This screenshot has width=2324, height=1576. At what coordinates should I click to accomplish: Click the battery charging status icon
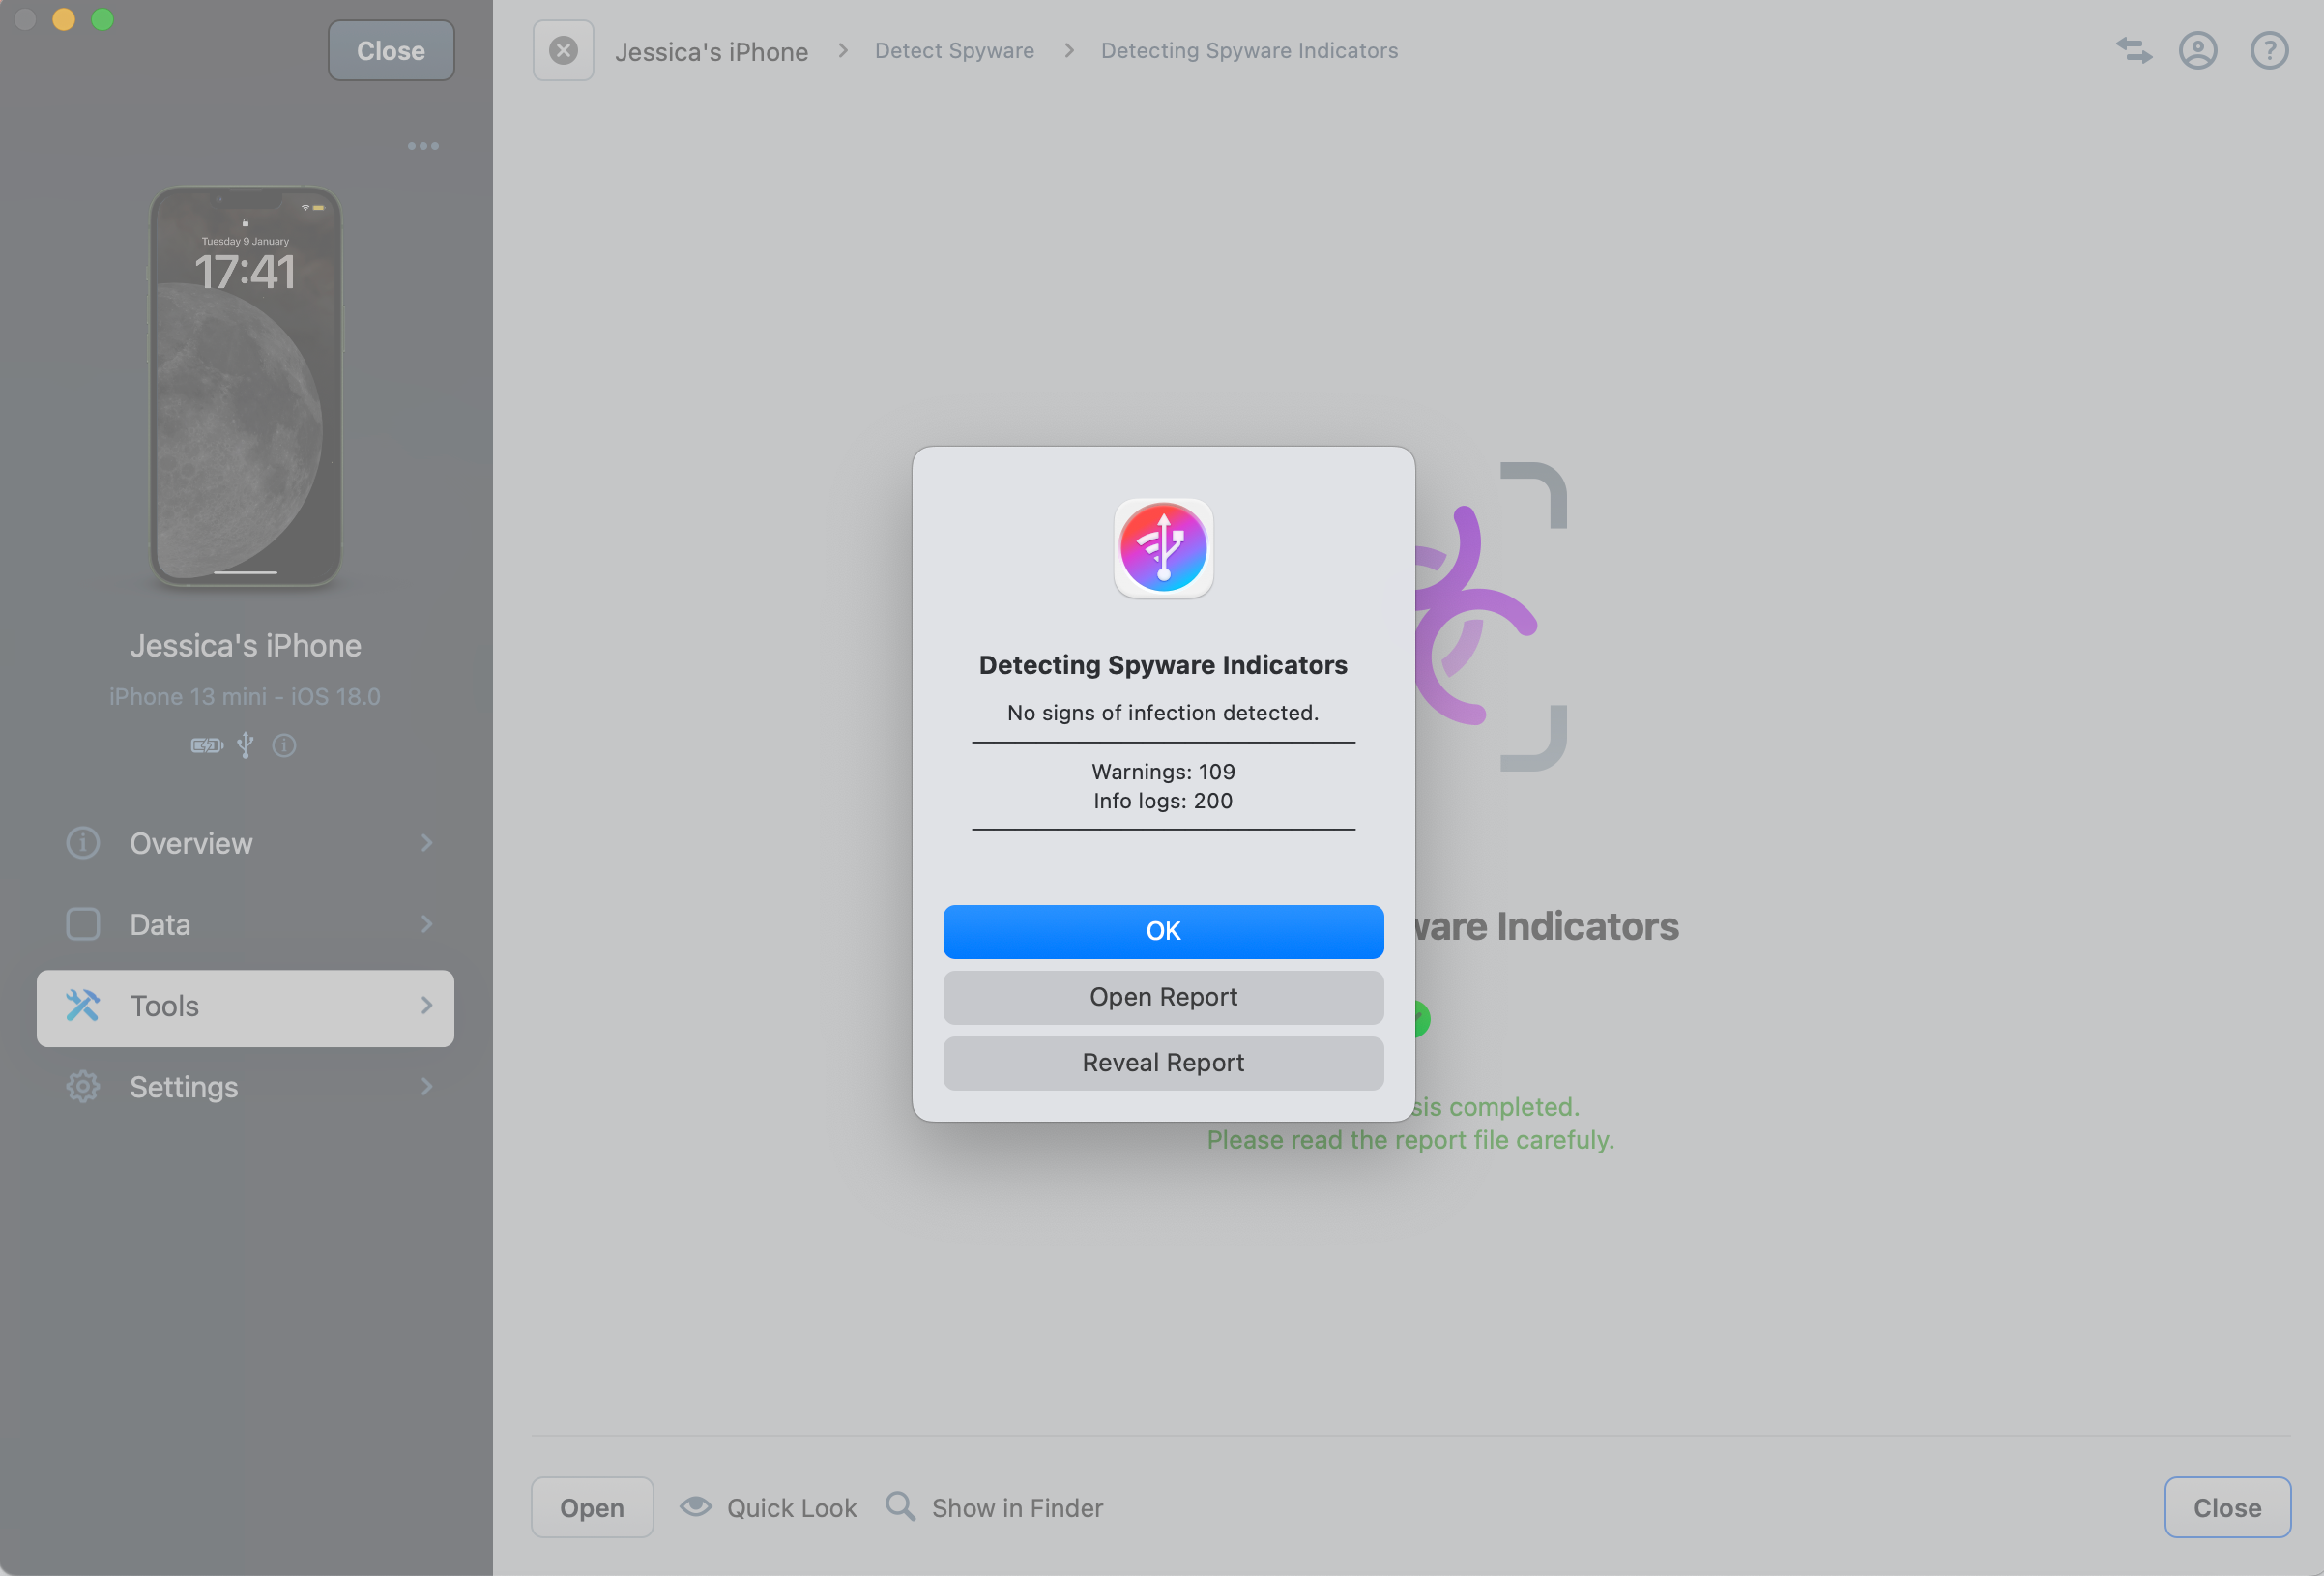[x=207, y=745]
